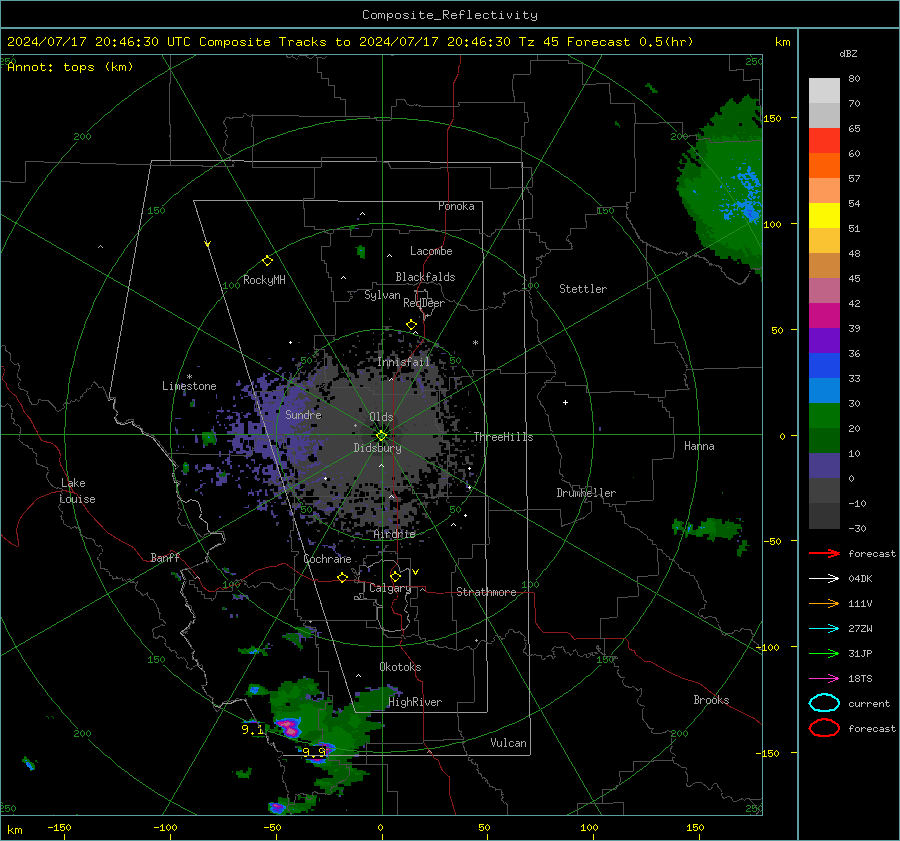Click the light gray 80-70 dBZ swatch
Image resolution: width=900 pixels, height=841 pixels.
824,91
